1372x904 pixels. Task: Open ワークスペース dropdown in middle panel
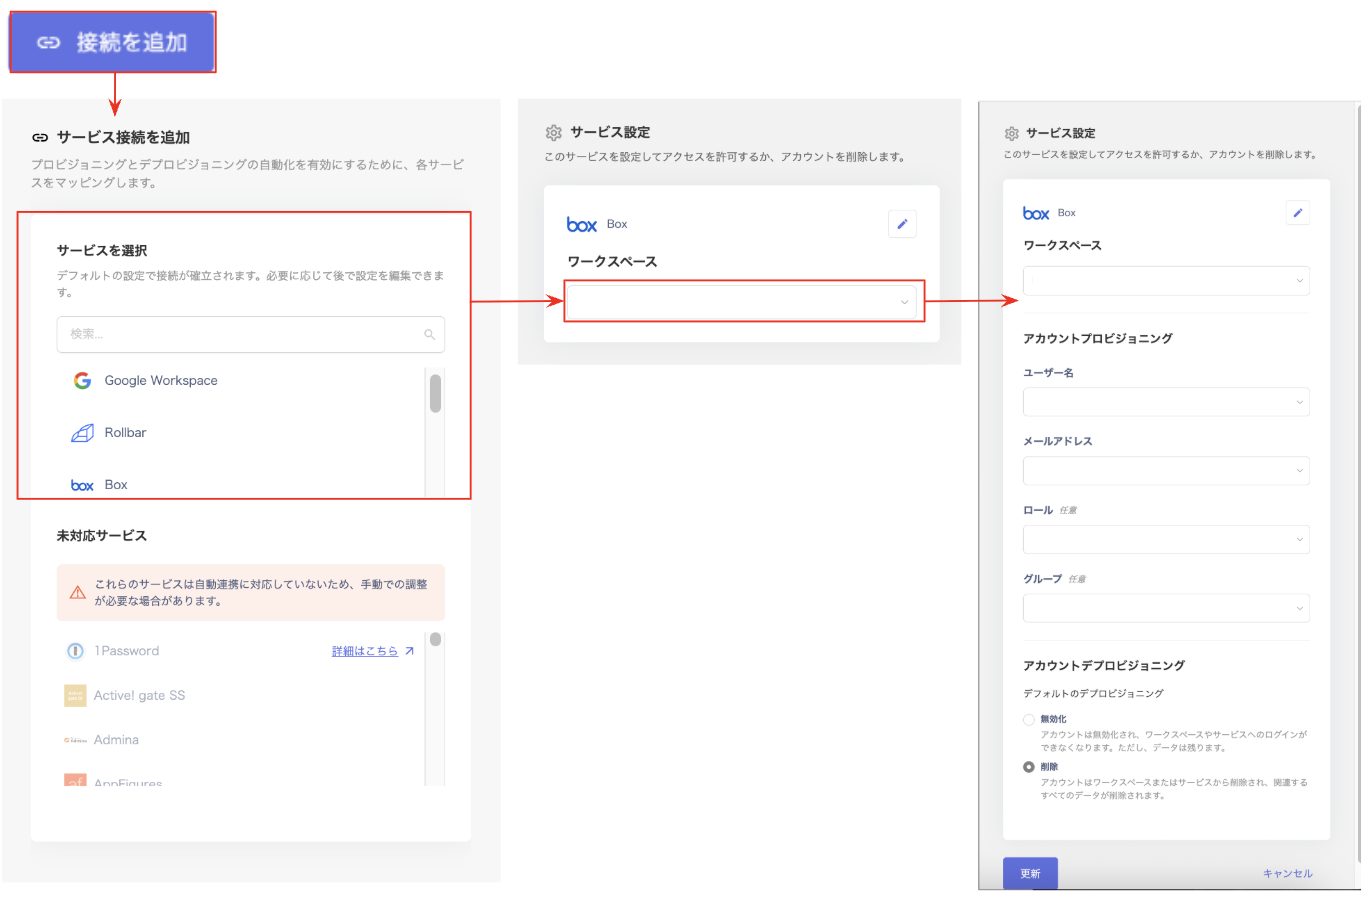pos(742,302)
